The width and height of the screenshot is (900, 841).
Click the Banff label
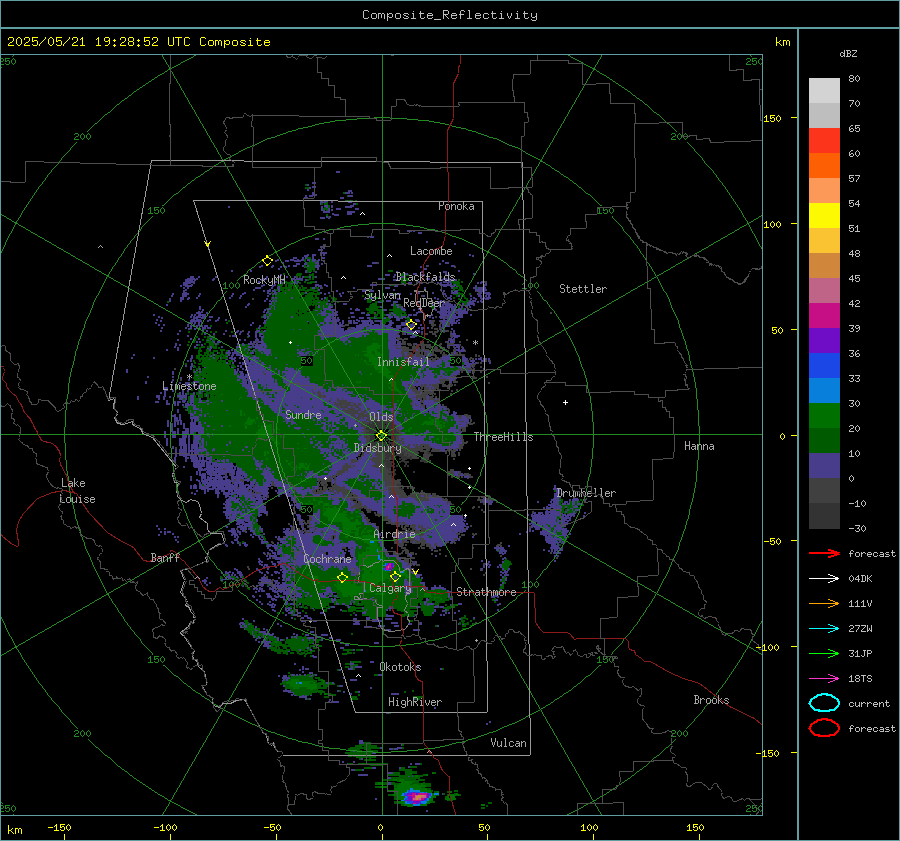[165, 557]
